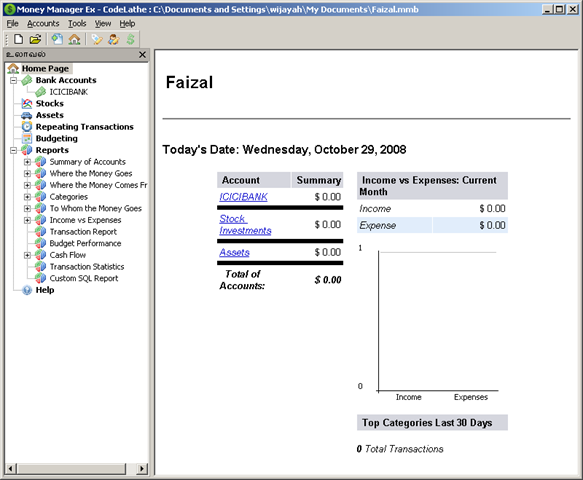Close the navigation side panel
Image resolution: width=583 pixels, height=480 pixels.
pos(142,55)
